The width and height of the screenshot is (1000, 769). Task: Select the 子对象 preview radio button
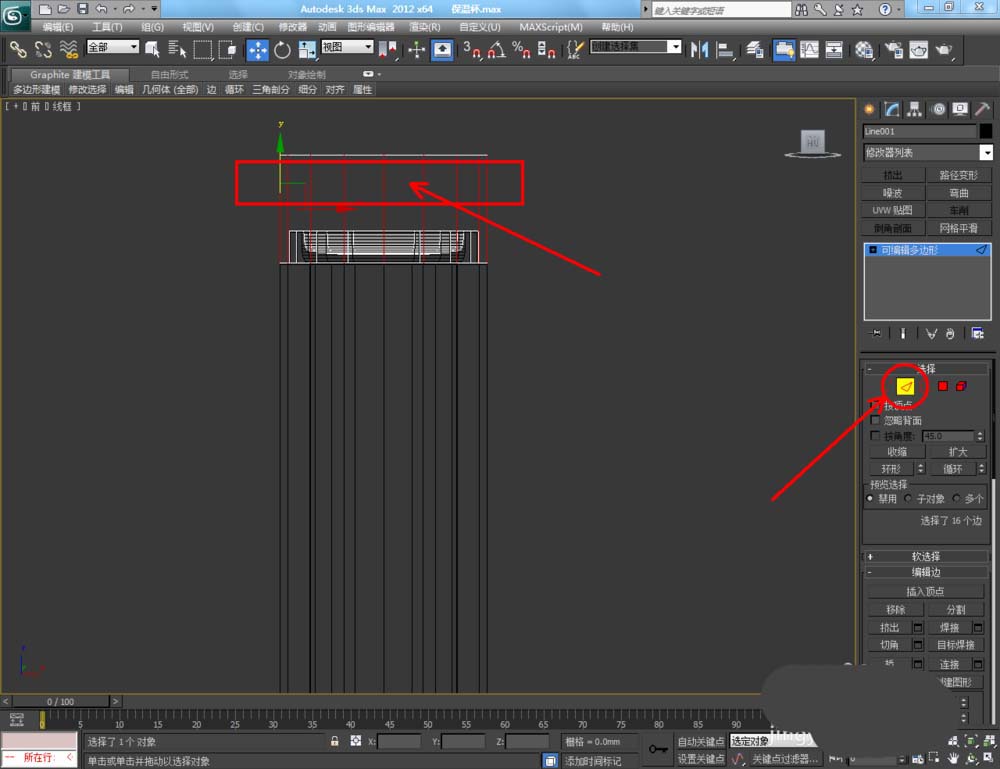[908, 498]
